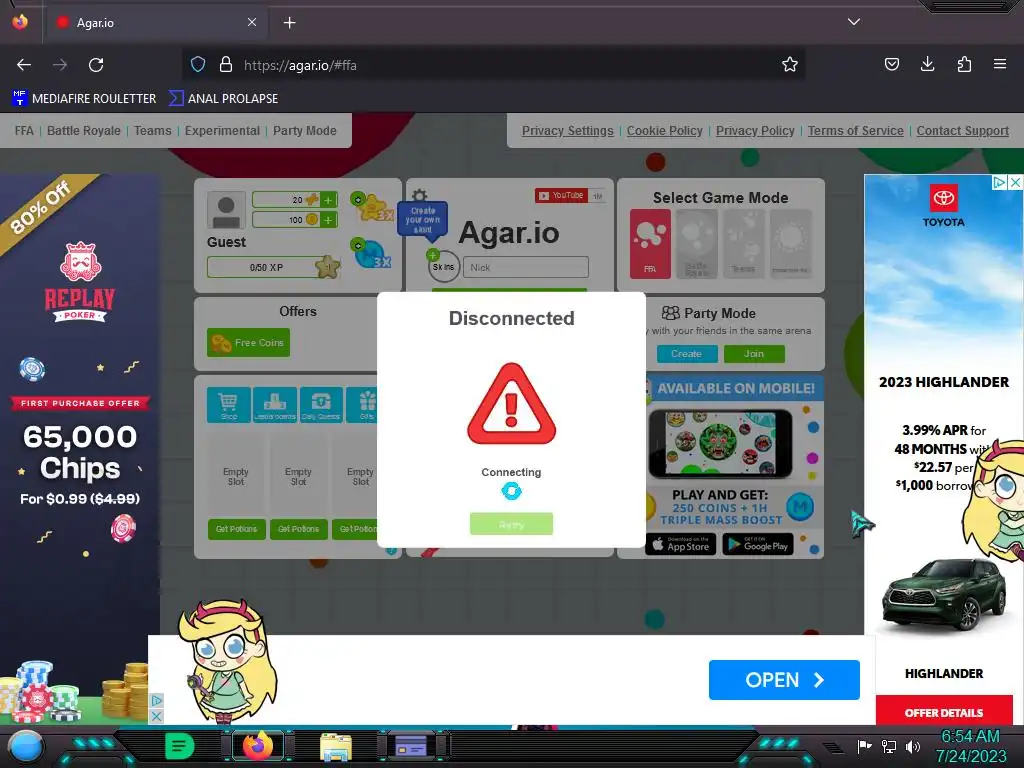Open the Start orb on taskbar
The image size is (1024, 768).
click(x=25, y=746)
